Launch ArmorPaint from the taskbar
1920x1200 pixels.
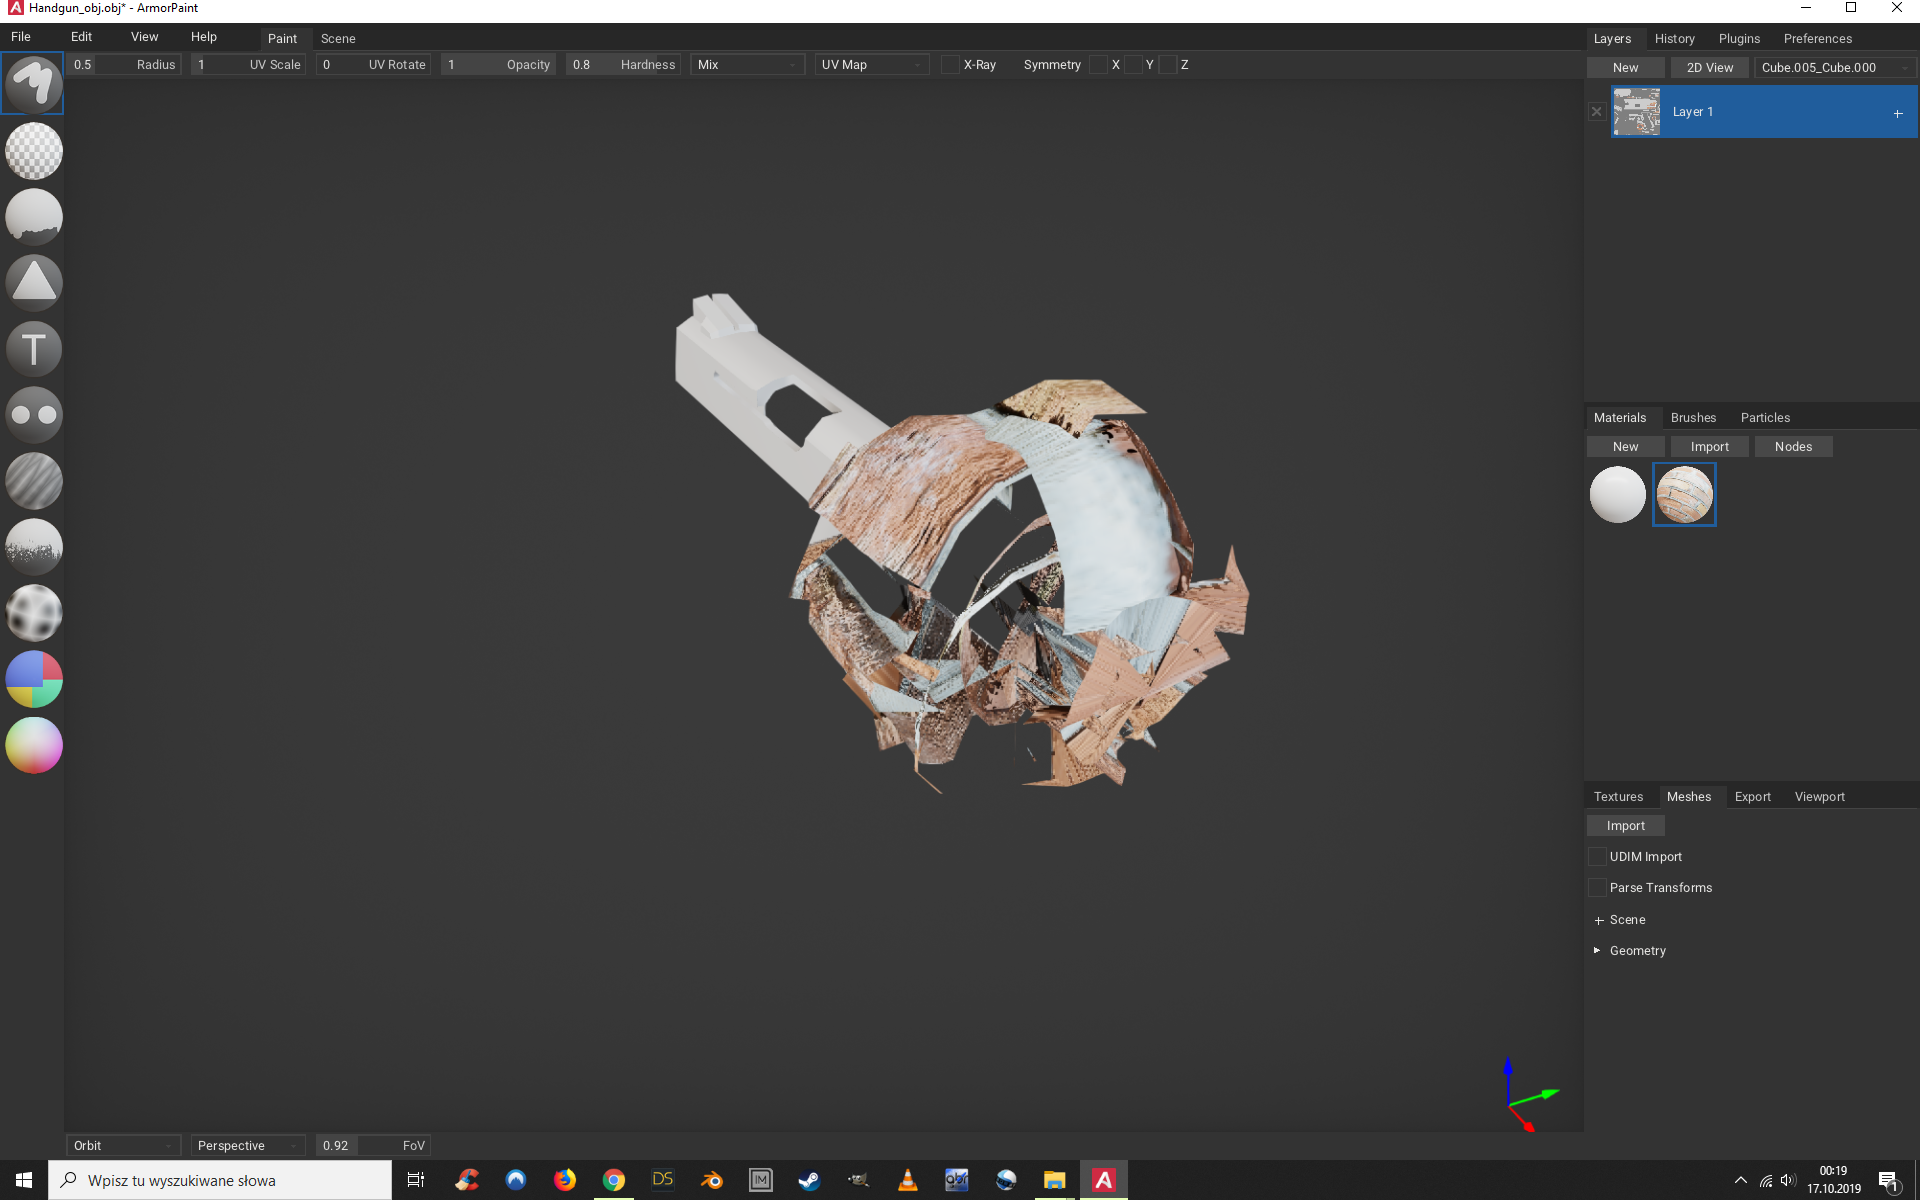tap(1102, 1179)
